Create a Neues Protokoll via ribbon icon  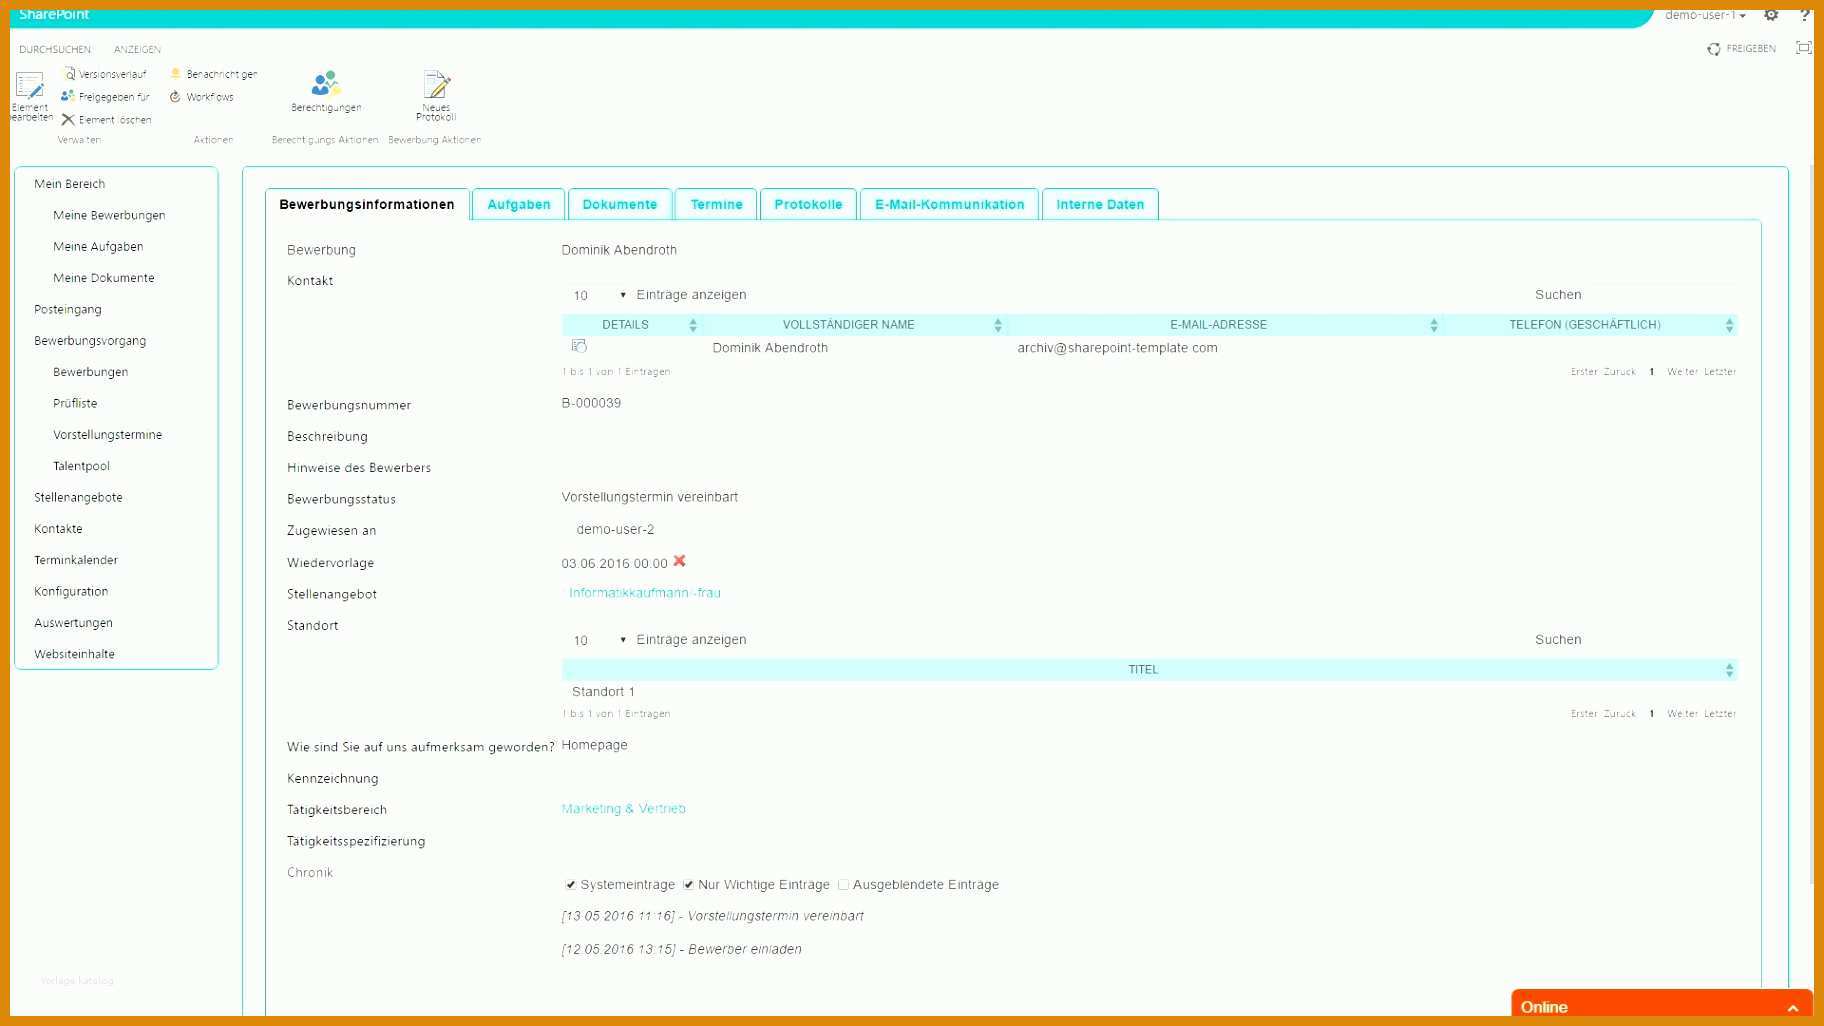(437, 84)
